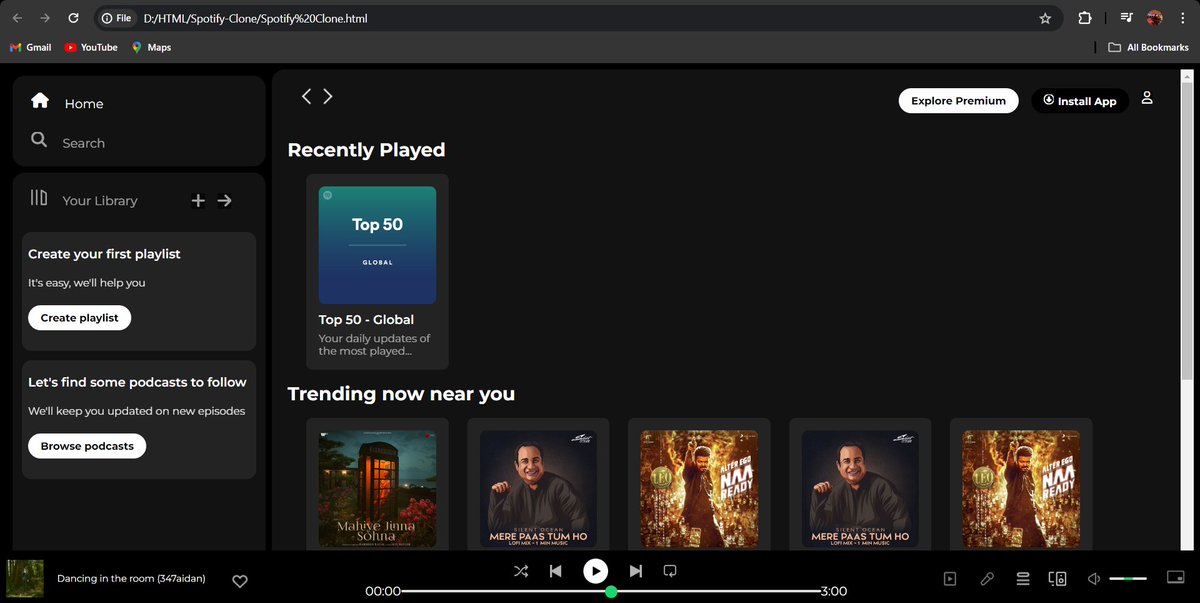Click the page vertical scrollbar
The image size is (1200, 603).
pos(1187,230)
